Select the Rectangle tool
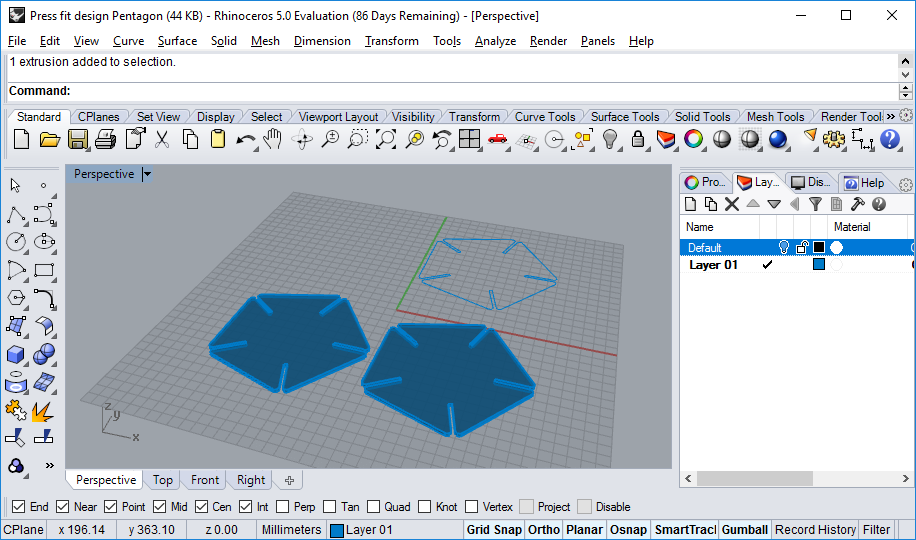This screenshot has height=540, width=916. [x=44, y=270]
